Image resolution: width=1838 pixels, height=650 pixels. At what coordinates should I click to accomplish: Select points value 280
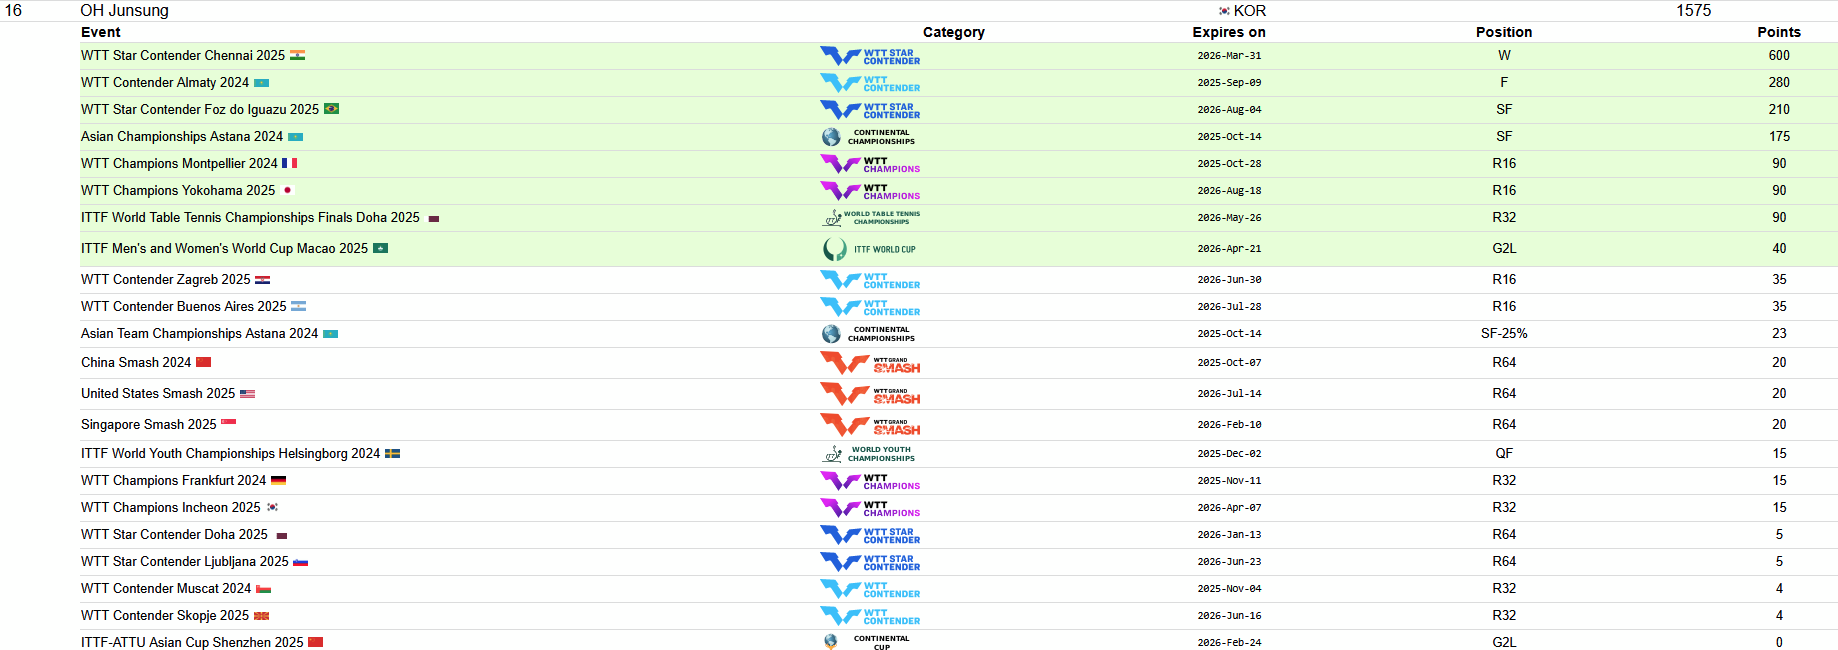click(1779, 82)
